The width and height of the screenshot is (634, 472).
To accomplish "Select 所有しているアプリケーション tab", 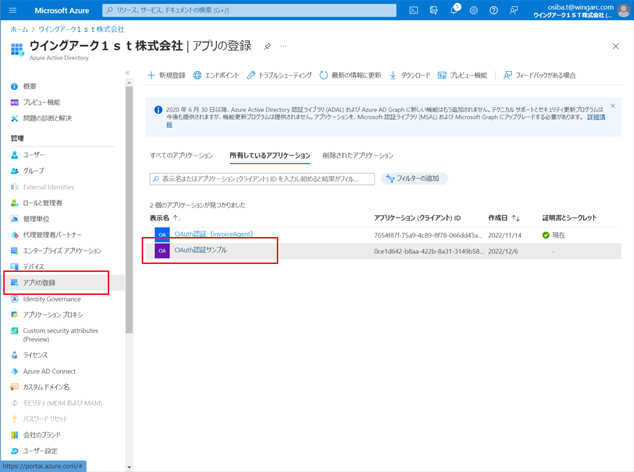I will [x=270, y=155].
